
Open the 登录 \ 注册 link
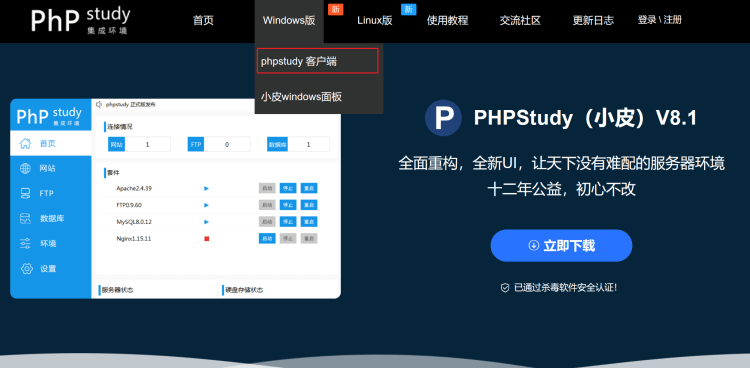click(660, 20)
